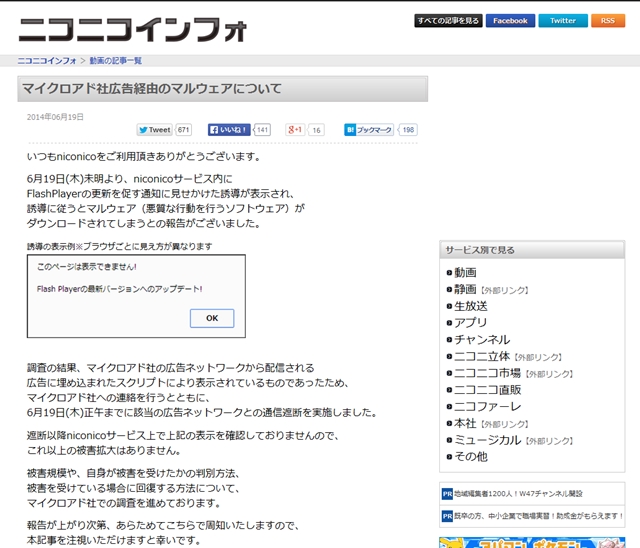Click the Google plus count 16

(x=316, y=130)
